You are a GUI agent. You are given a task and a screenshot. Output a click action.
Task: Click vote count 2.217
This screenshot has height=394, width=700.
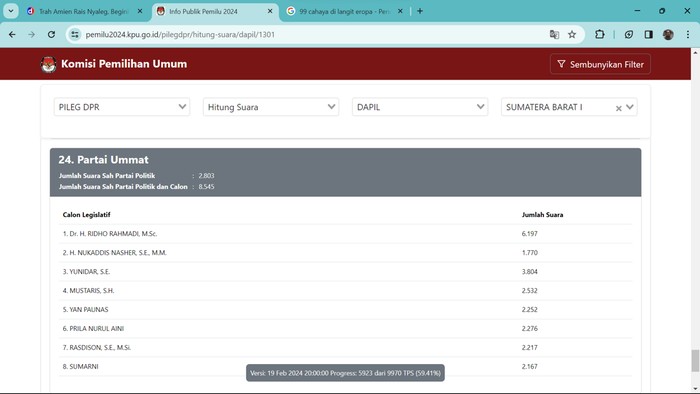(x=529, y=348)
